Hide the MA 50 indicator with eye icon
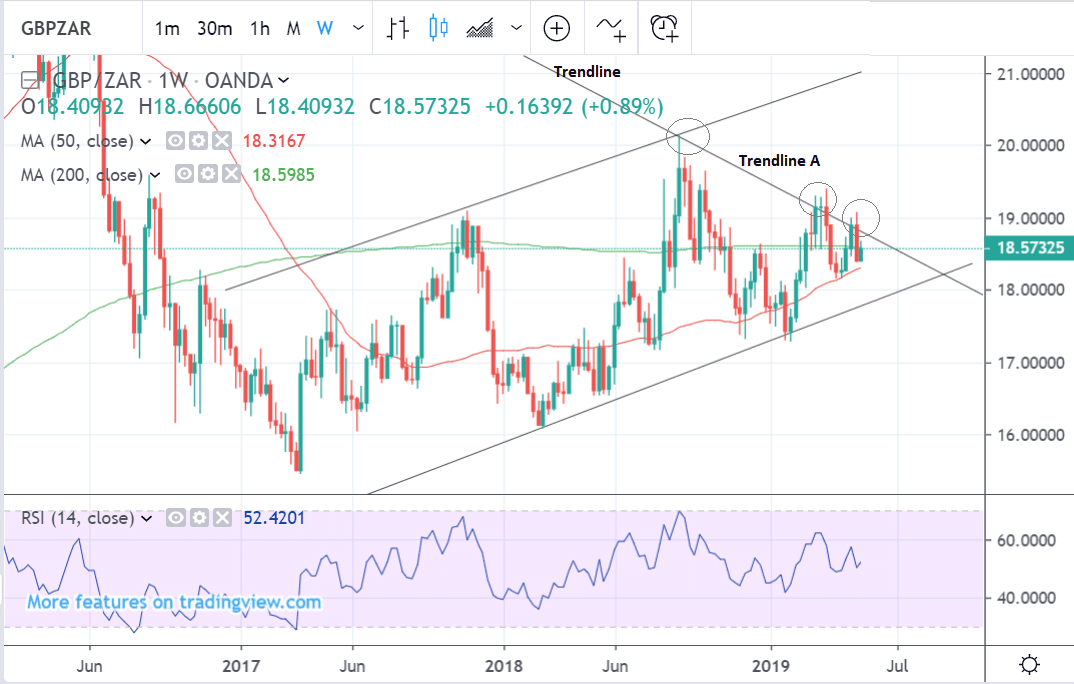Screen dimensions: 1074x684 [x=175, y=141]
